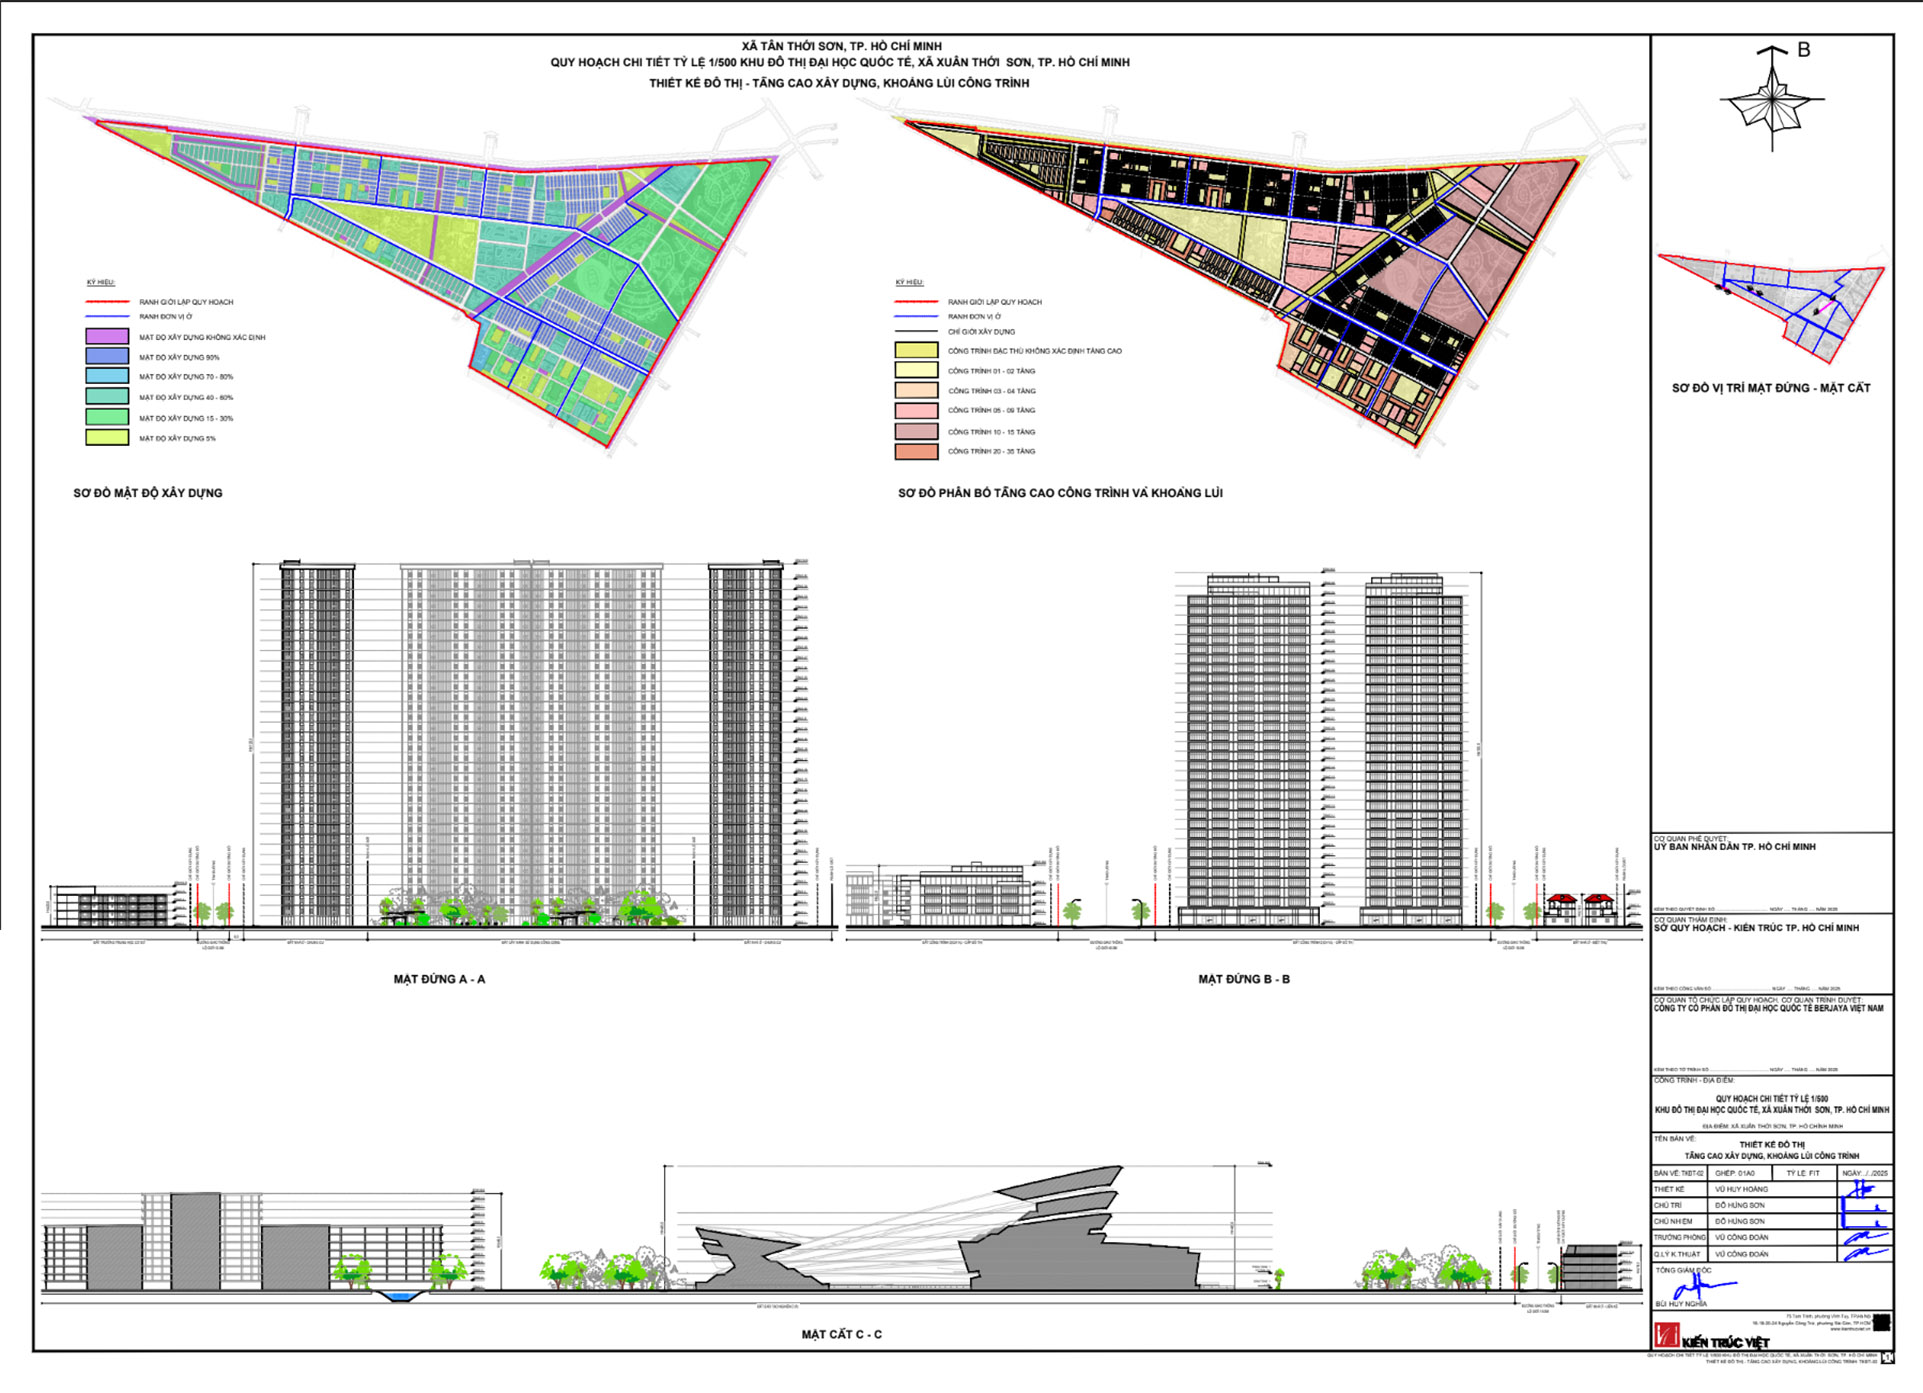Click the orange 'công trình 20 - 35 tầng' swatch
Viewport: 1923px width, 1393px height.
click(916, 452)
